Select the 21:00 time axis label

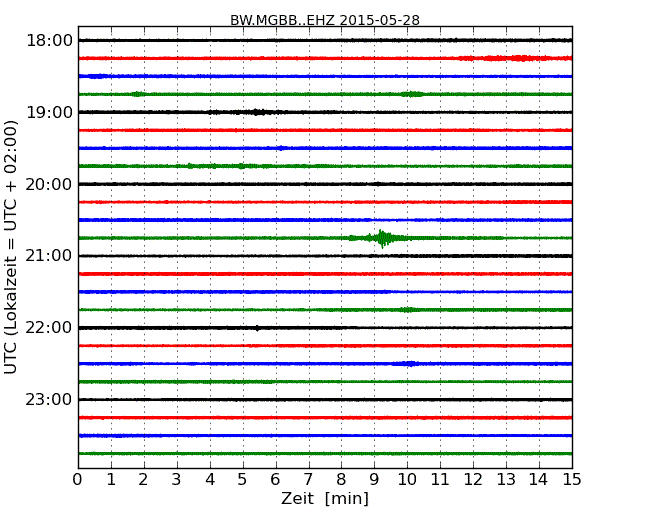[x=49, y=256]
